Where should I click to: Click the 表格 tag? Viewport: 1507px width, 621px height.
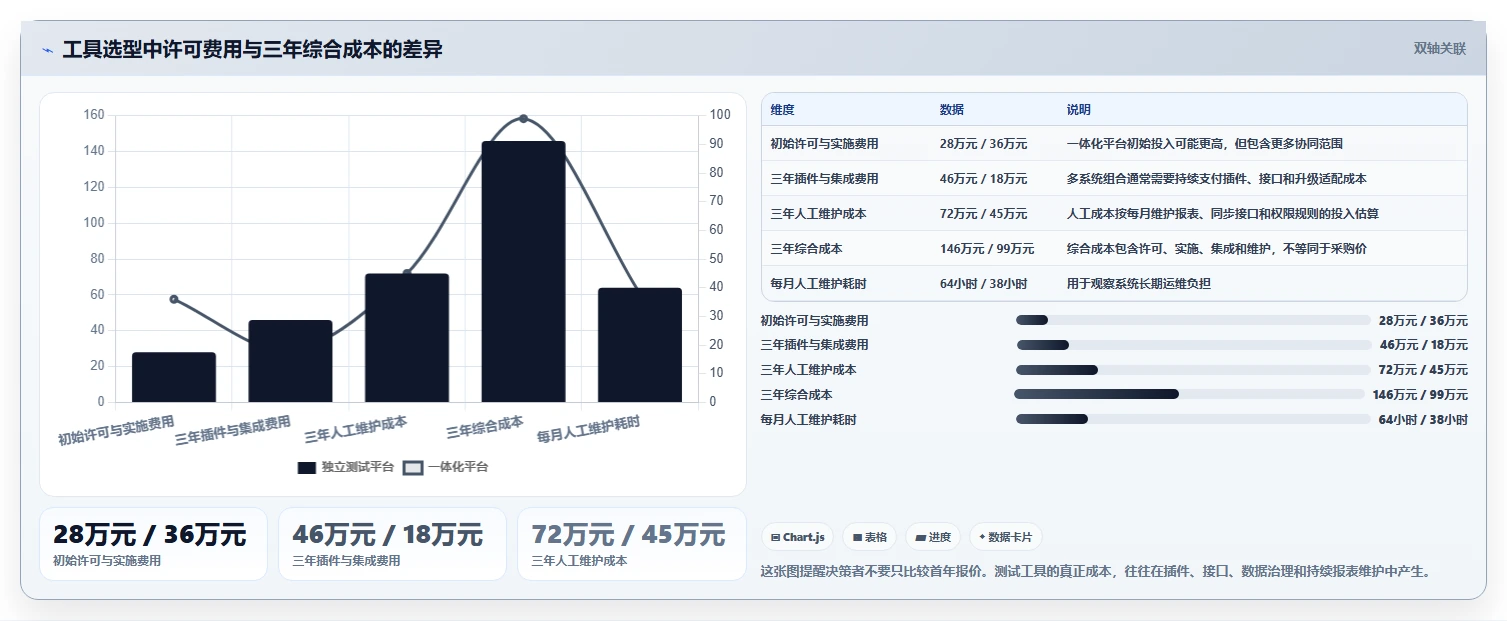pyautogui.click(x=870, y=537)
